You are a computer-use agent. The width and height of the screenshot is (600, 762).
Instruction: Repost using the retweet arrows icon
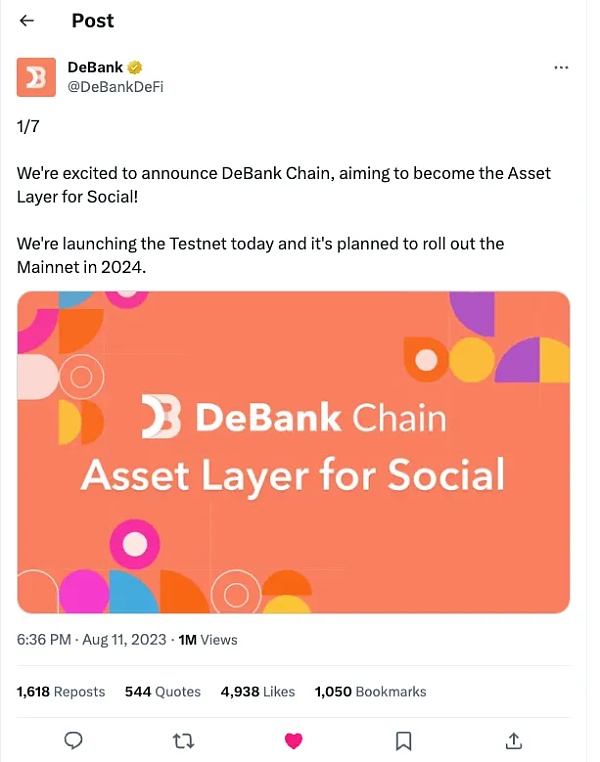tap(184, 741)
